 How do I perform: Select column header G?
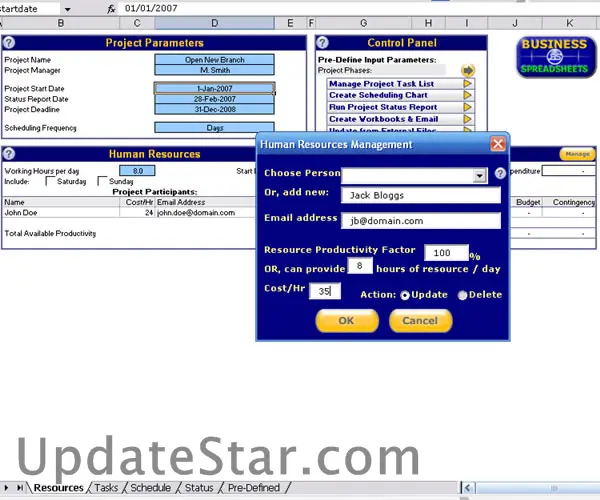363,23
